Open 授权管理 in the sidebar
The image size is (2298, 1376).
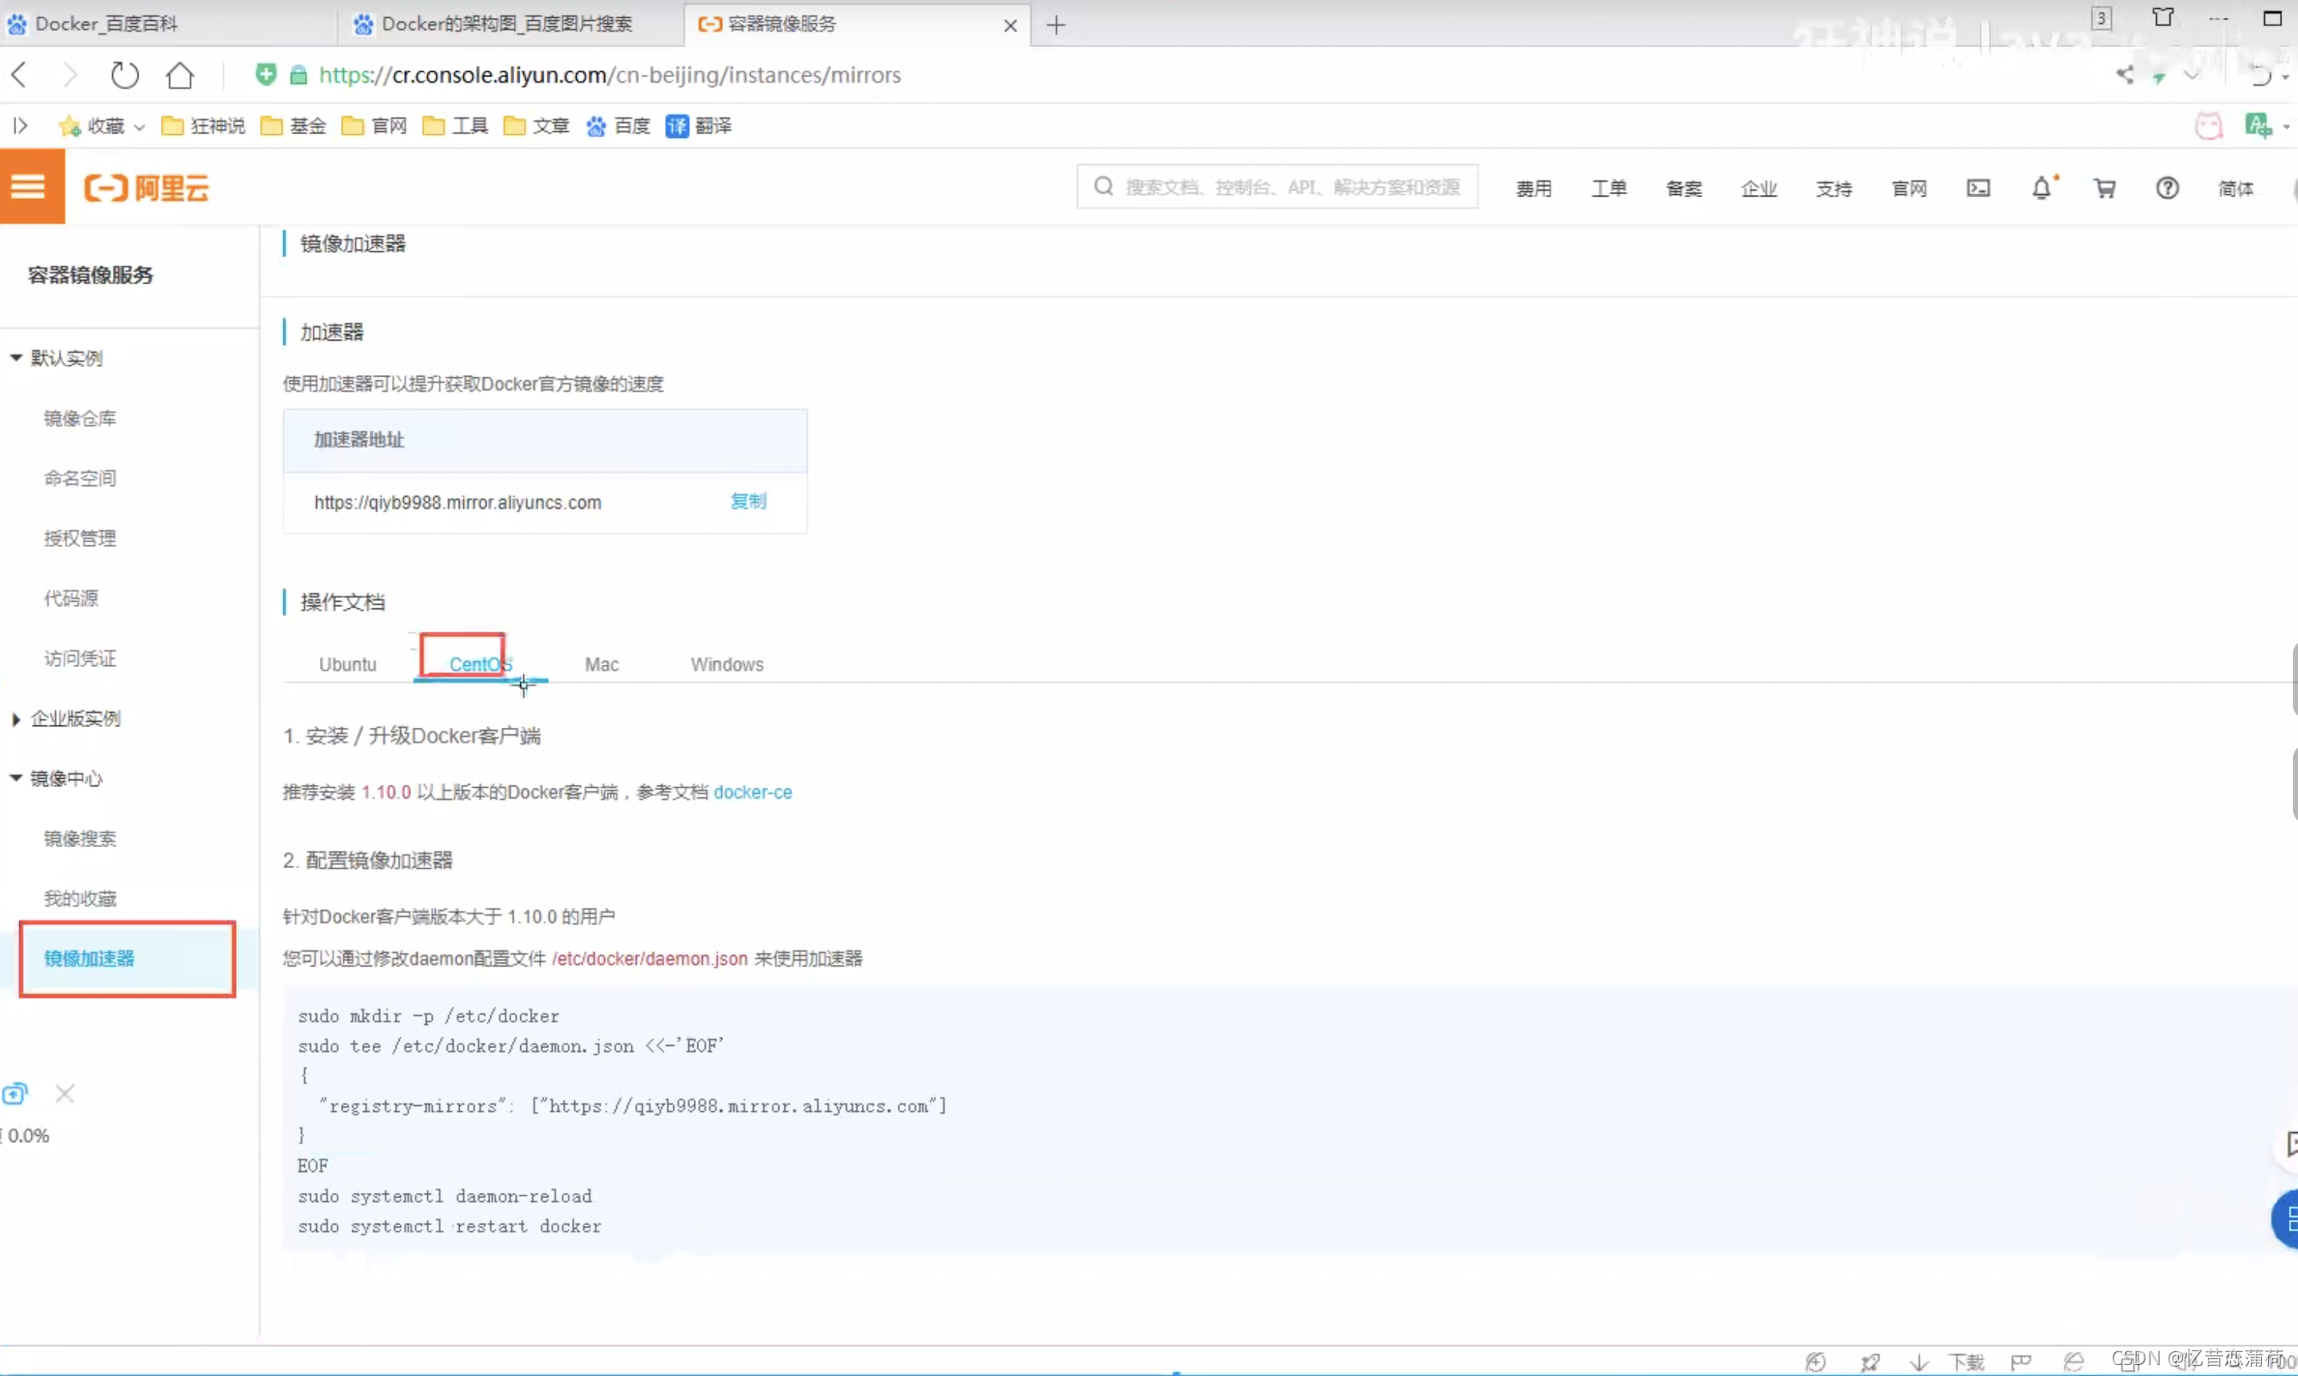click(80, 538)
